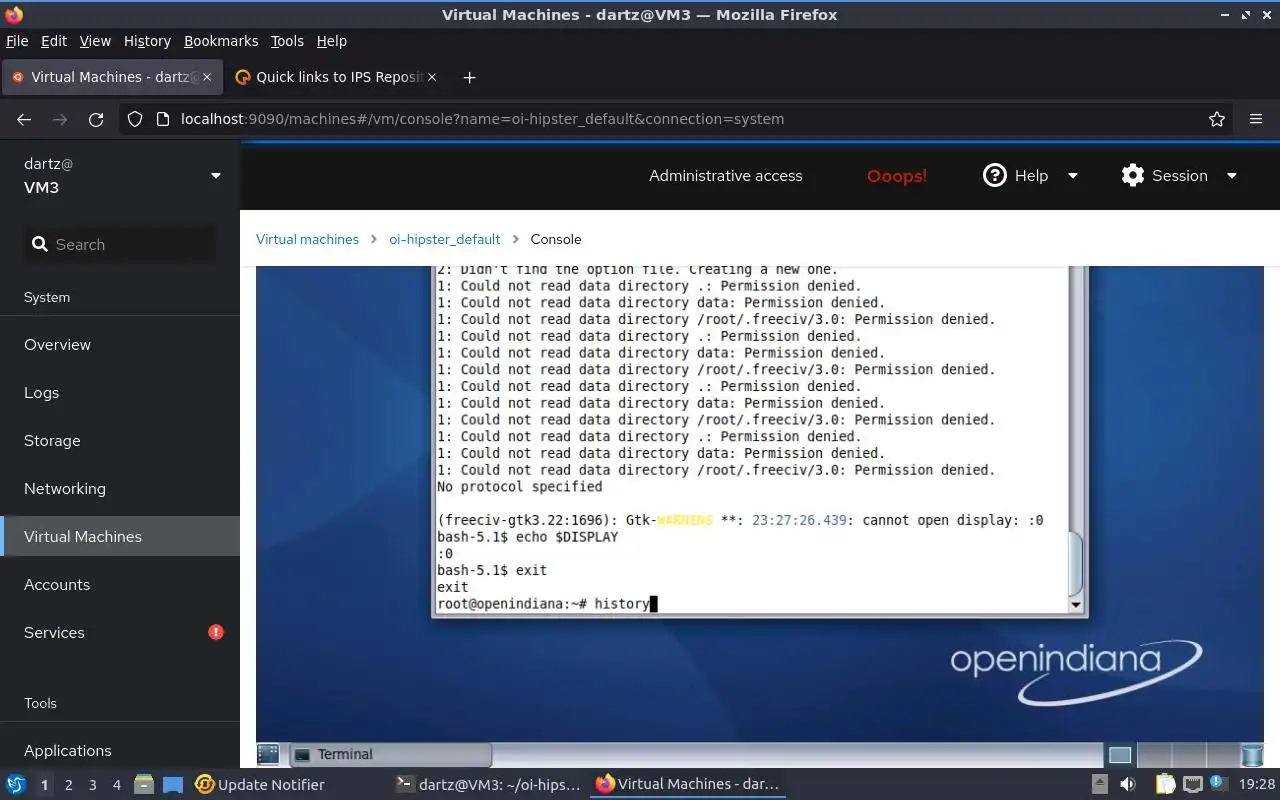The height and width of the screenshot is (800, 1280).
Task: Expand the Help dropdown menu
Action: [1073, 175]
